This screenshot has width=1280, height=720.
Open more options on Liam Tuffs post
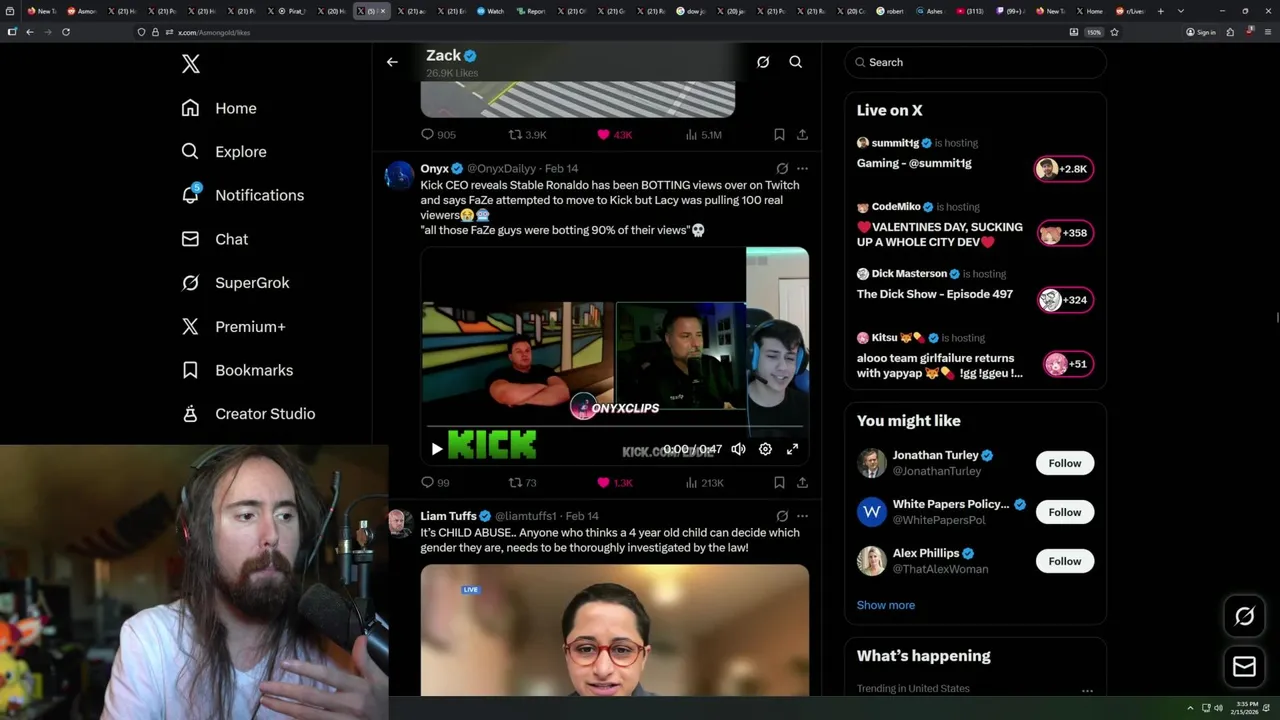[x=802, y=516]
